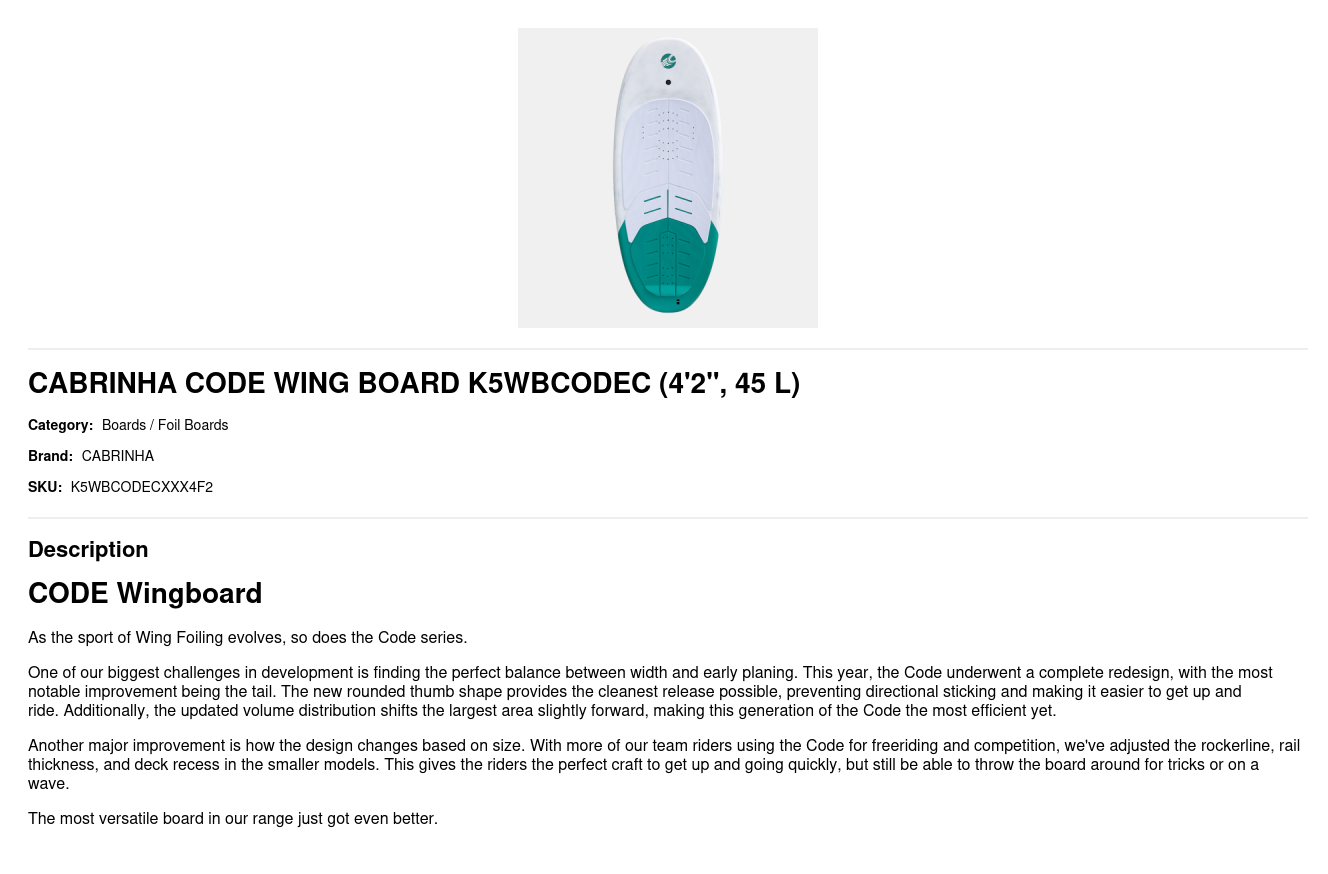Click the "most versatile board" closing sentence
The height and width of the screenshot is (874, 1328).
(233, 818)
